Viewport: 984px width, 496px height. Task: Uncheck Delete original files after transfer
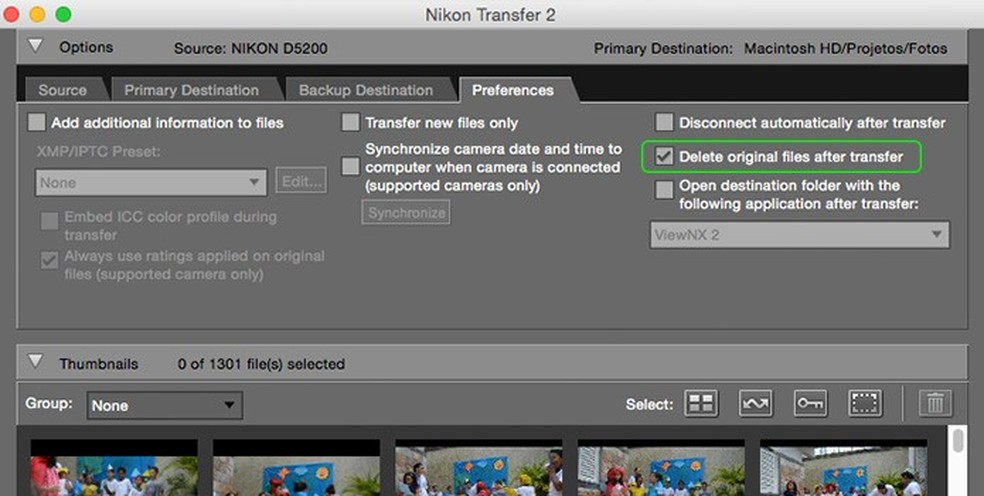click(664, 156)
